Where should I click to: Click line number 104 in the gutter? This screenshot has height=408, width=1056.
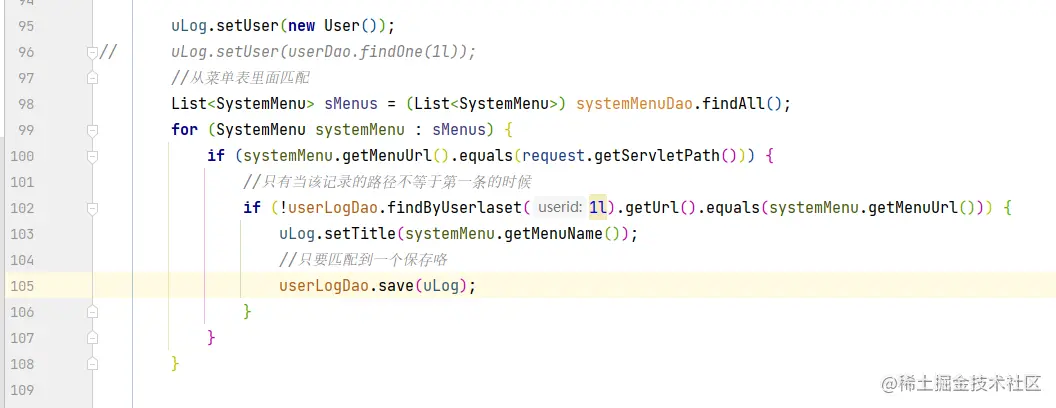tap(22, 260)
